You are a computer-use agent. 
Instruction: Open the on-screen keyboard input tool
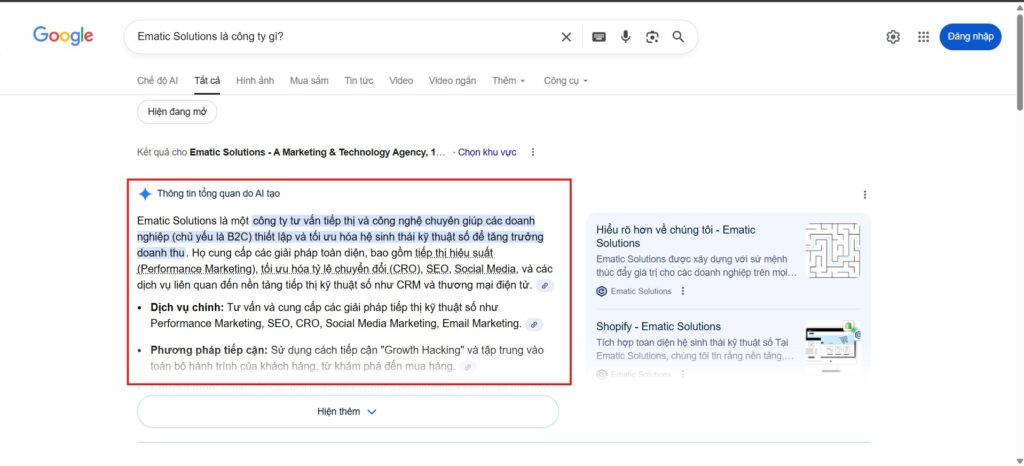(599, 37)
